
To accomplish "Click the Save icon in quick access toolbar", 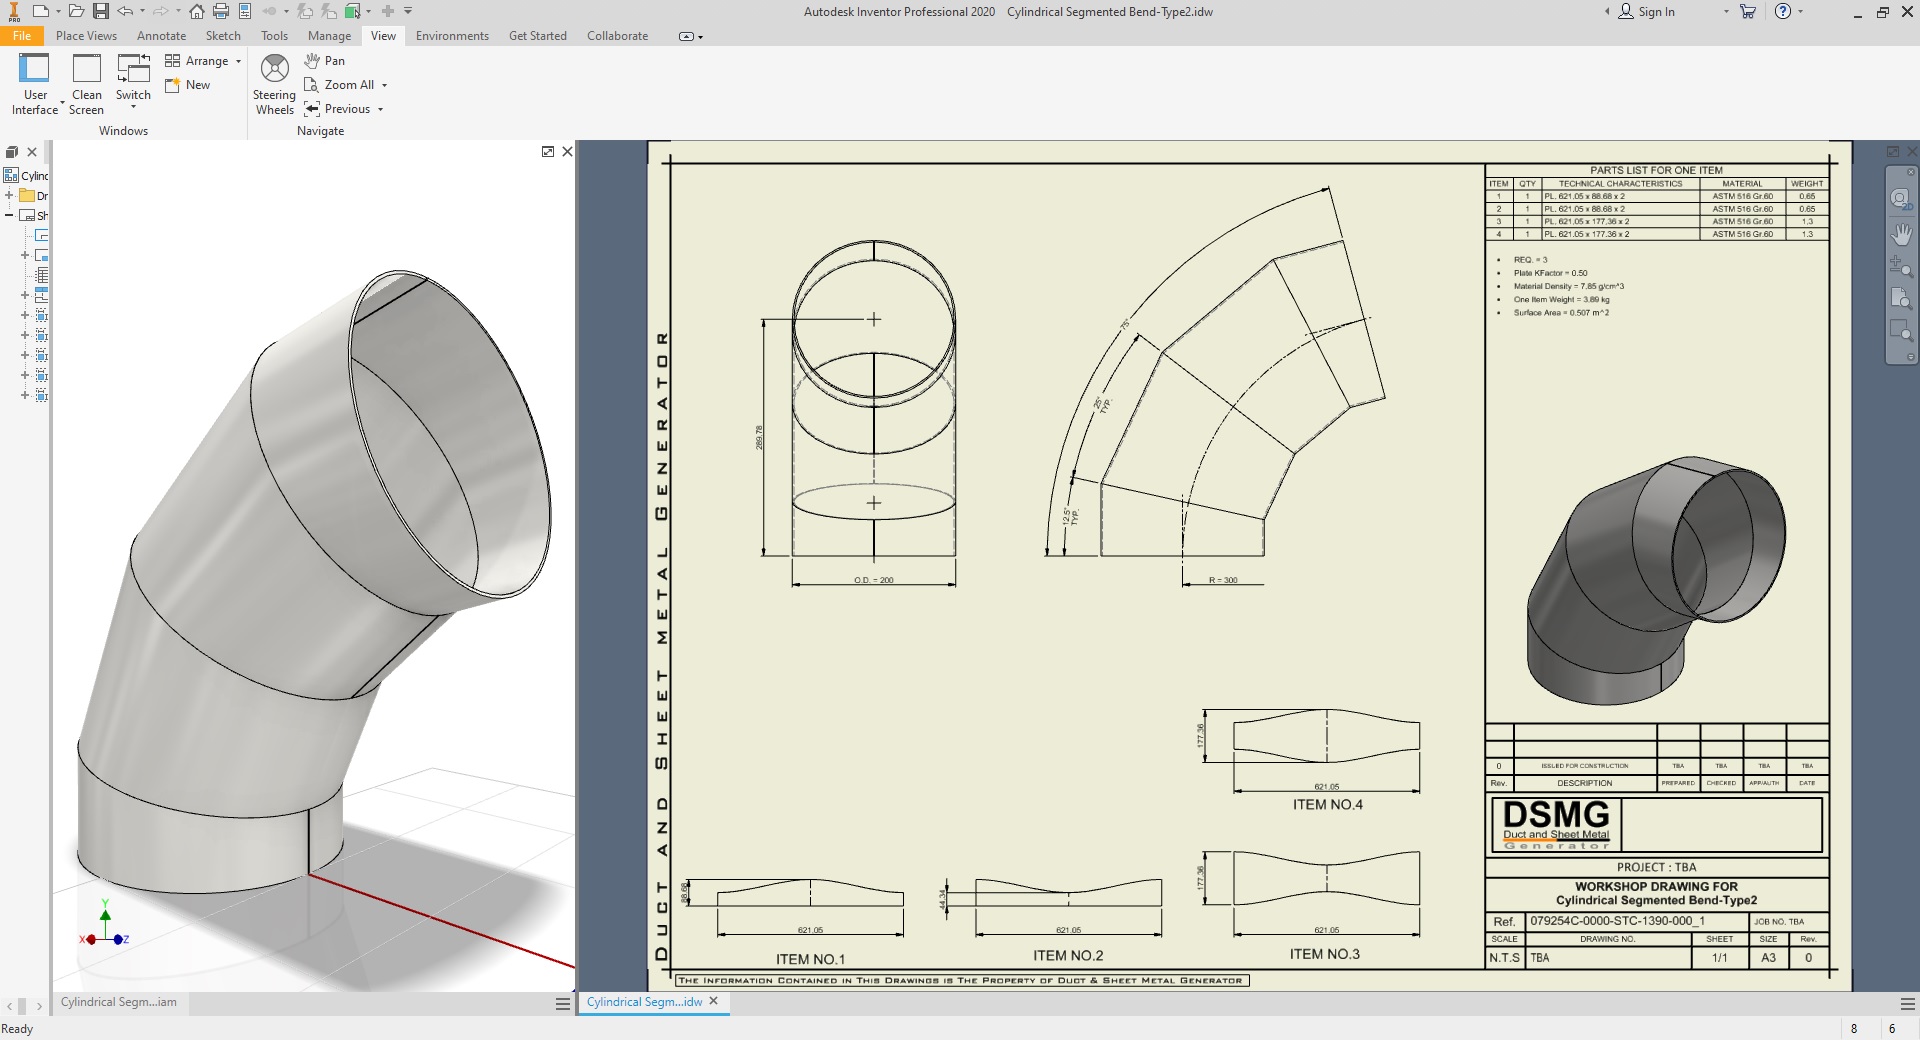I will tap(101, 11).
